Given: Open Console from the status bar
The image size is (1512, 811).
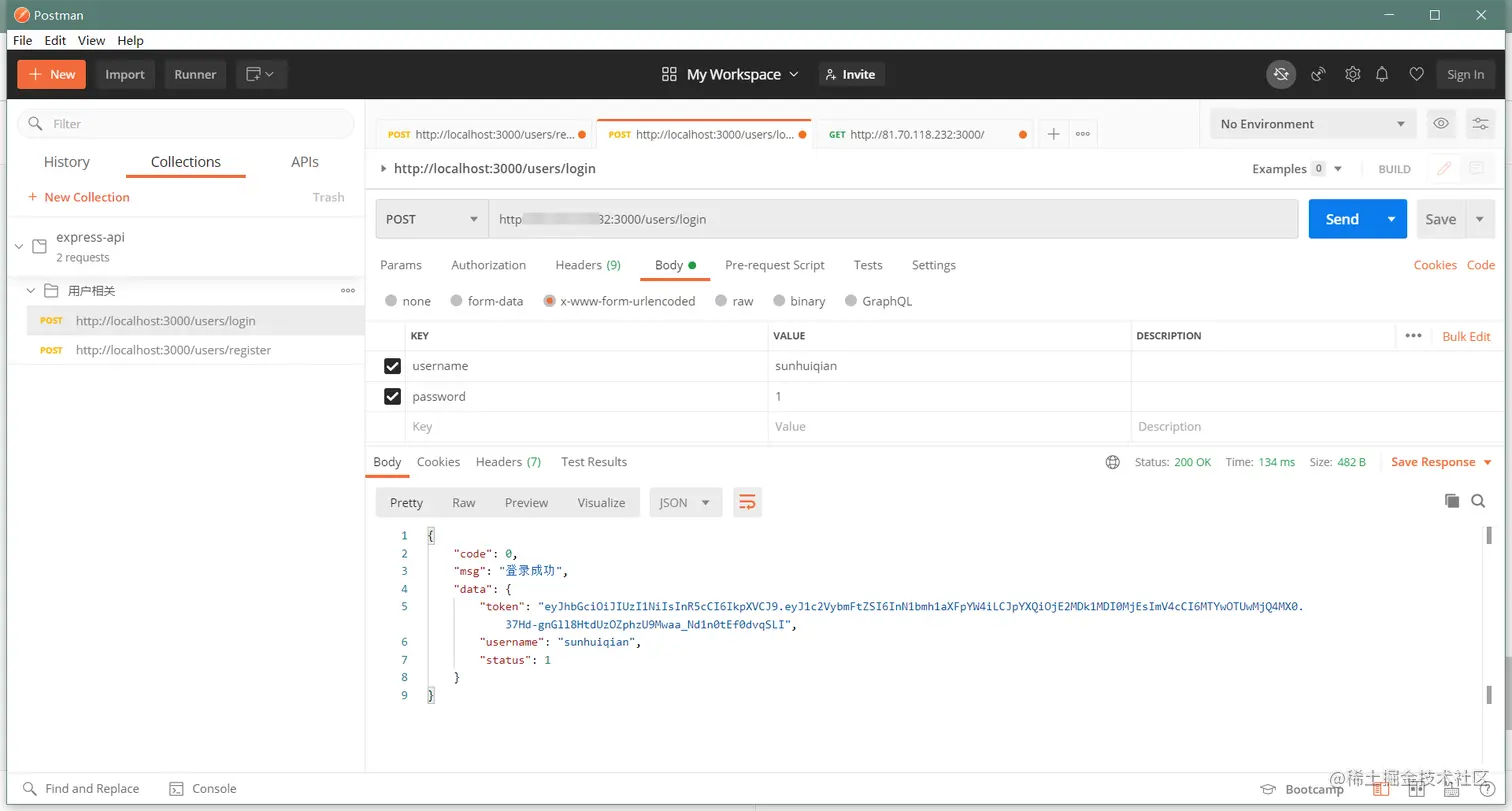Looking at the screenshot, I should pyautogui.click(x=203, y=788).
